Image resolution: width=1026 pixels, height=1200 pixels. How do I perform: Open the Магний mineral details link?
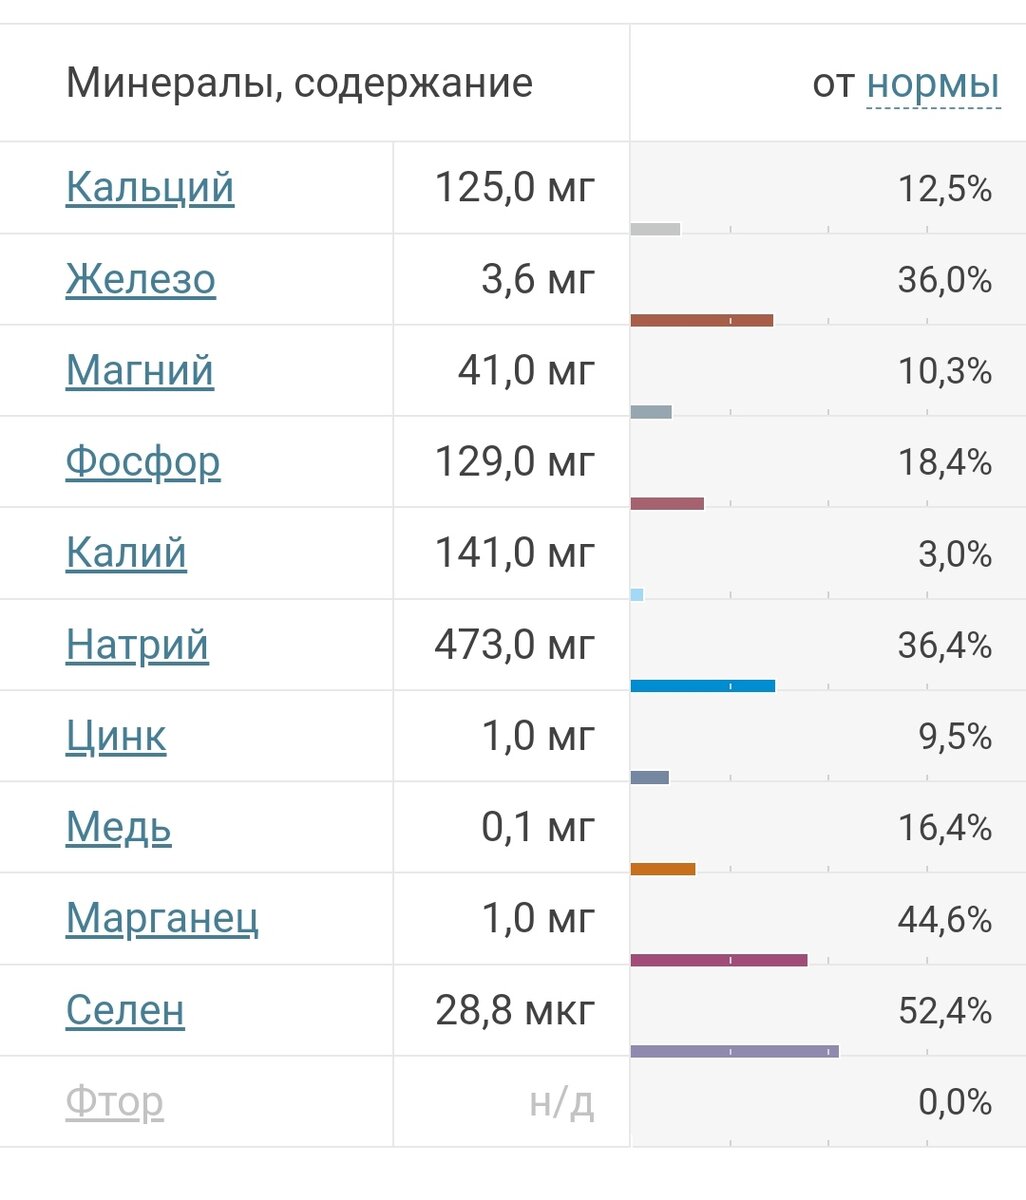139,370
